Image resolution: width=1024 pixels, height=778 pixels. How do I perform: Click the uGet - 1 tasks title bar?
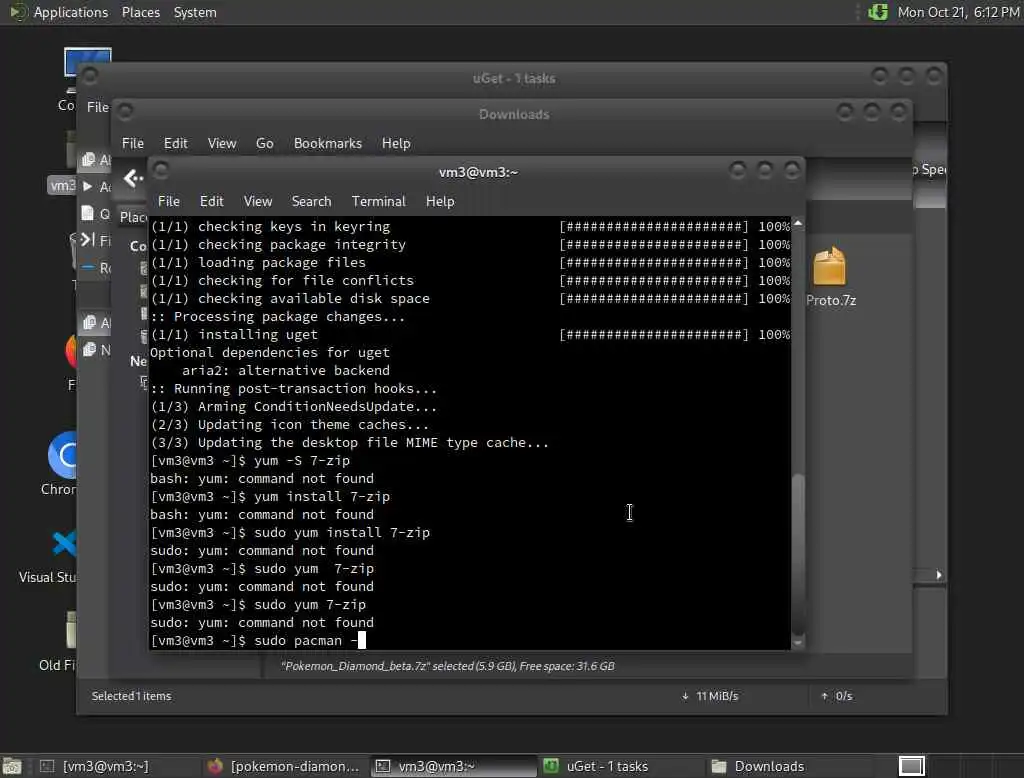[513, 78]
